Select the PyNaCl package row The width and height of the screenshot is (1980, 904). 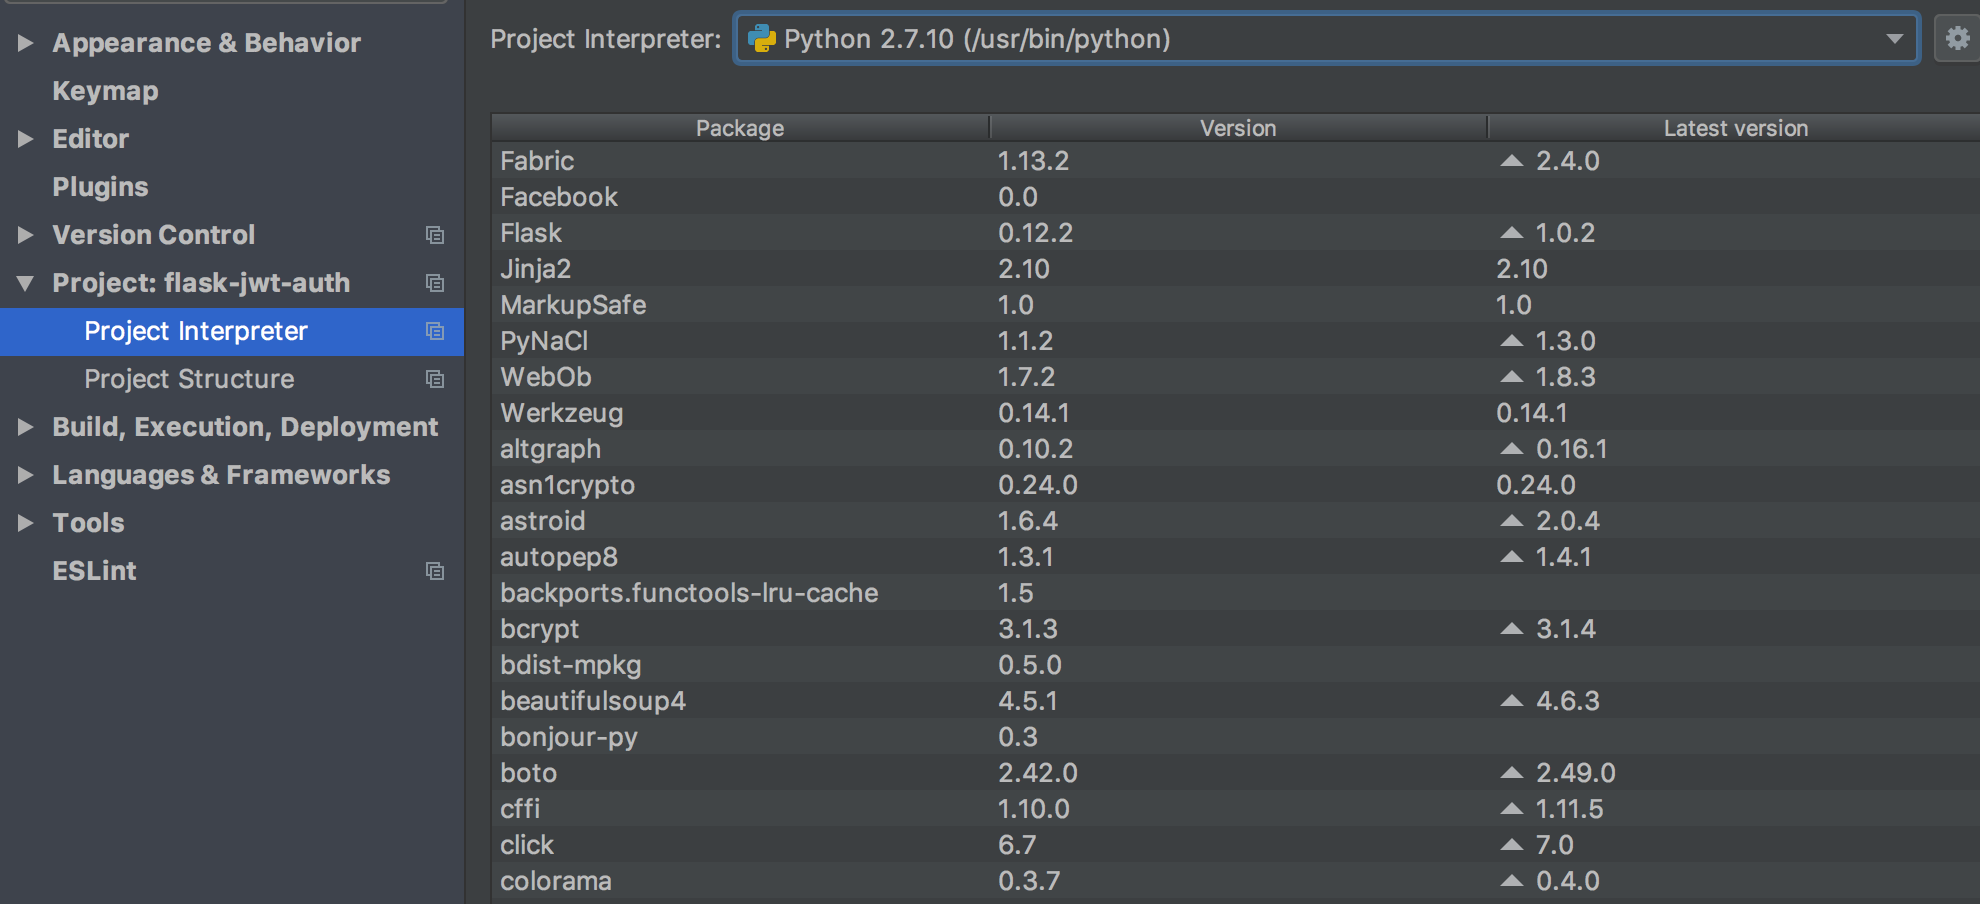click(x=1236, y=341)
